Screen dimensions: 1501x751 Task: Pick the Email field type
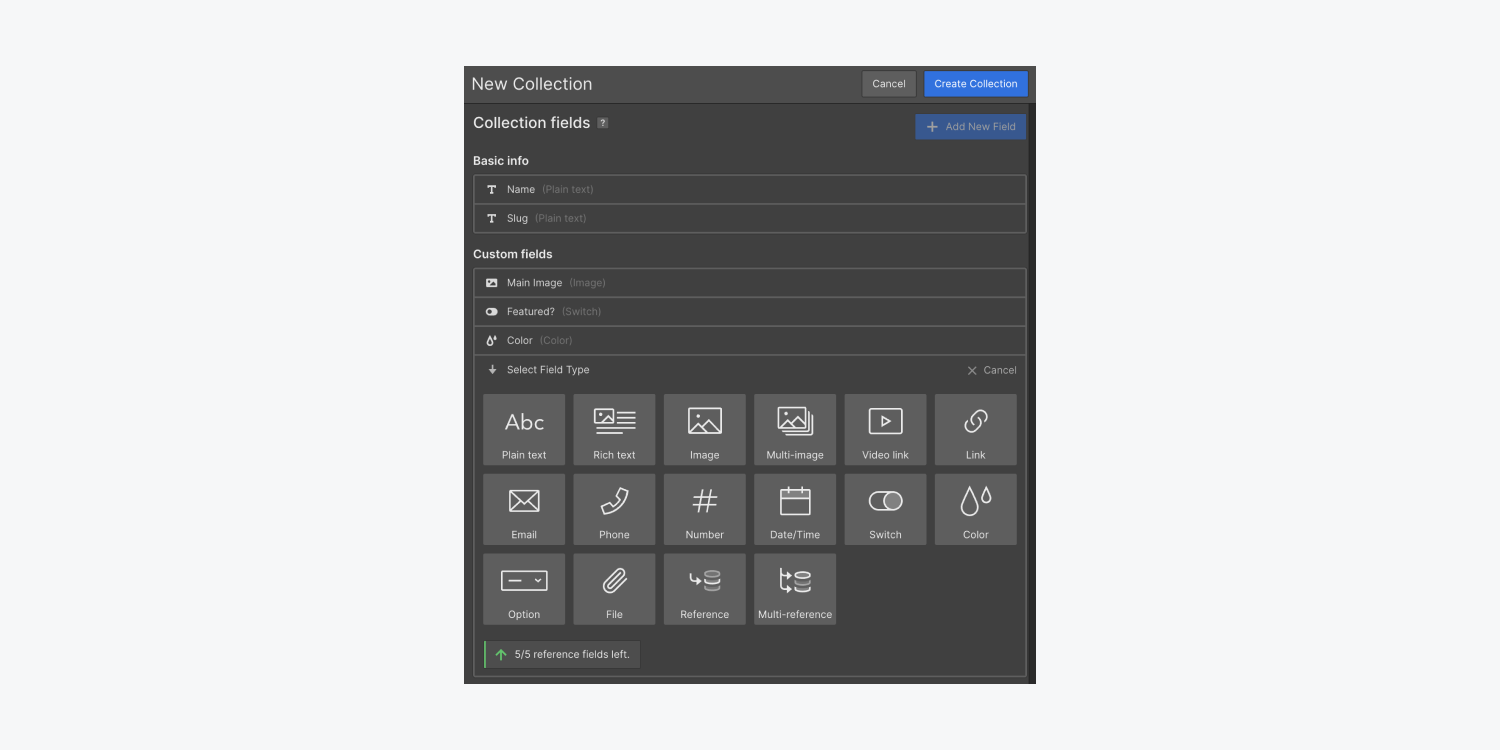pos(523,509)
